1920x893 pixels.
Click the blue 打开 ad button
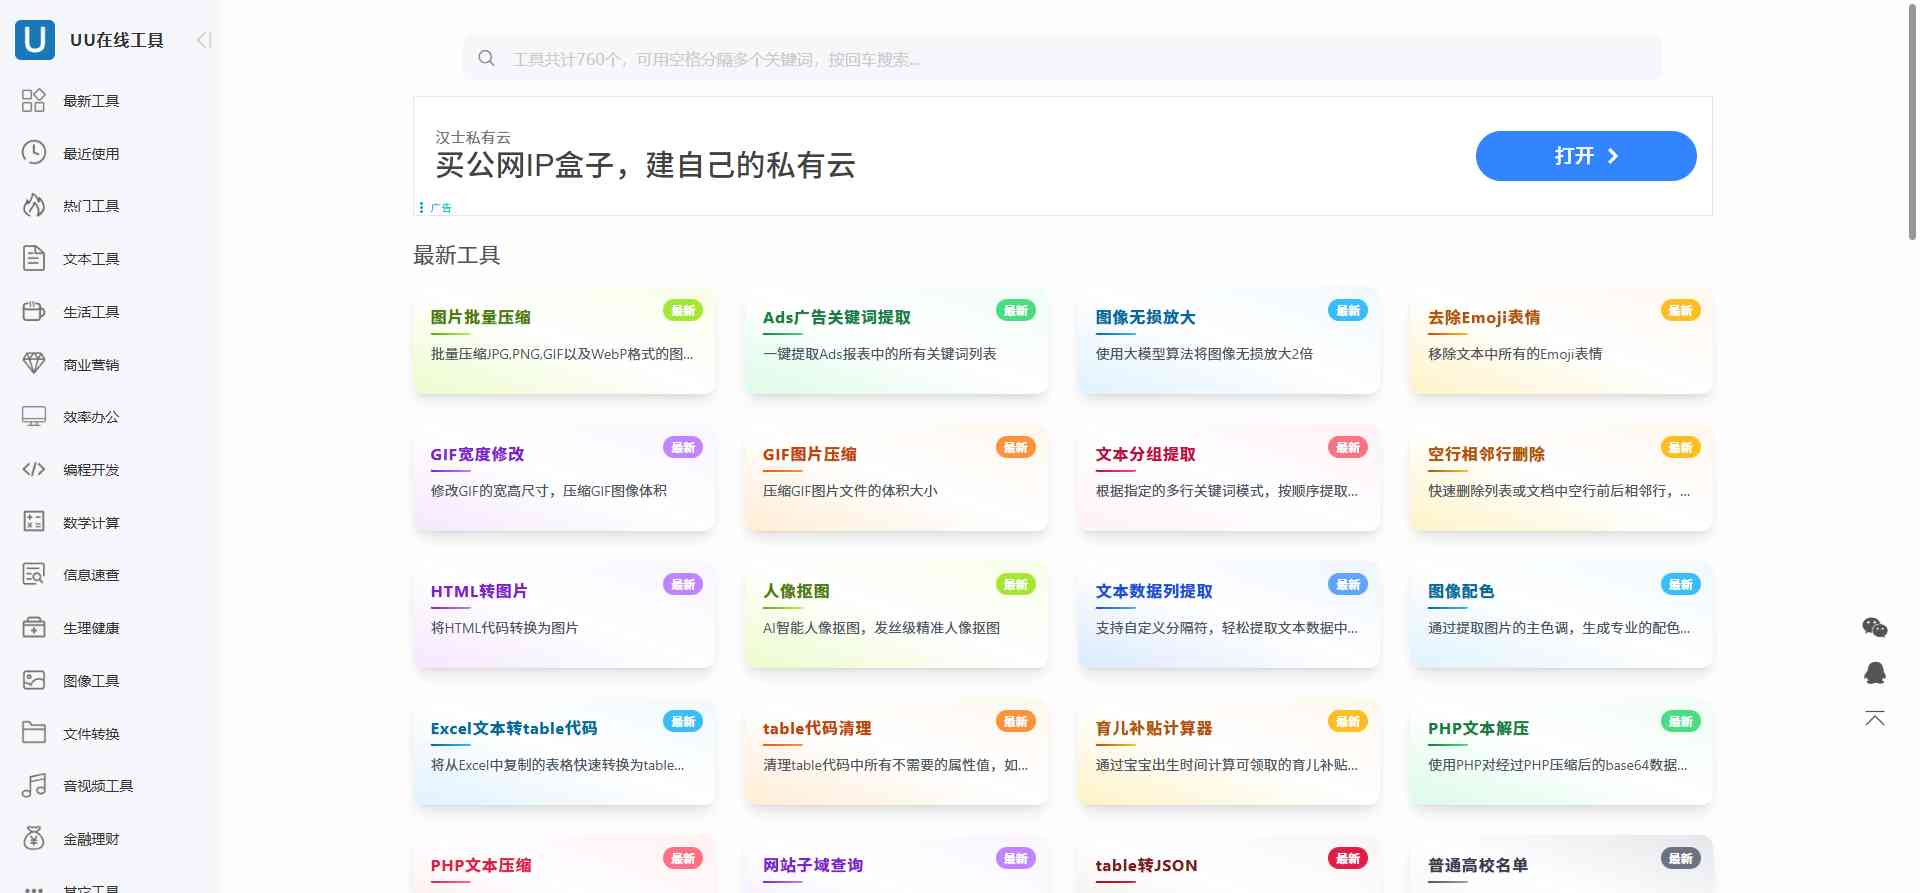[x=1585, y=156]
